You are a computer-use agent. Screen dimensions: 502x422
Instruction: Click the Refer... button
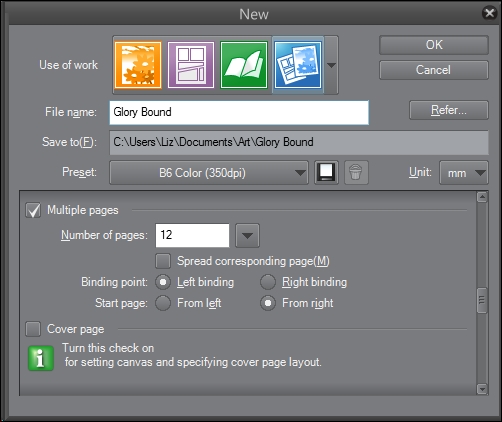click(449, 110)
